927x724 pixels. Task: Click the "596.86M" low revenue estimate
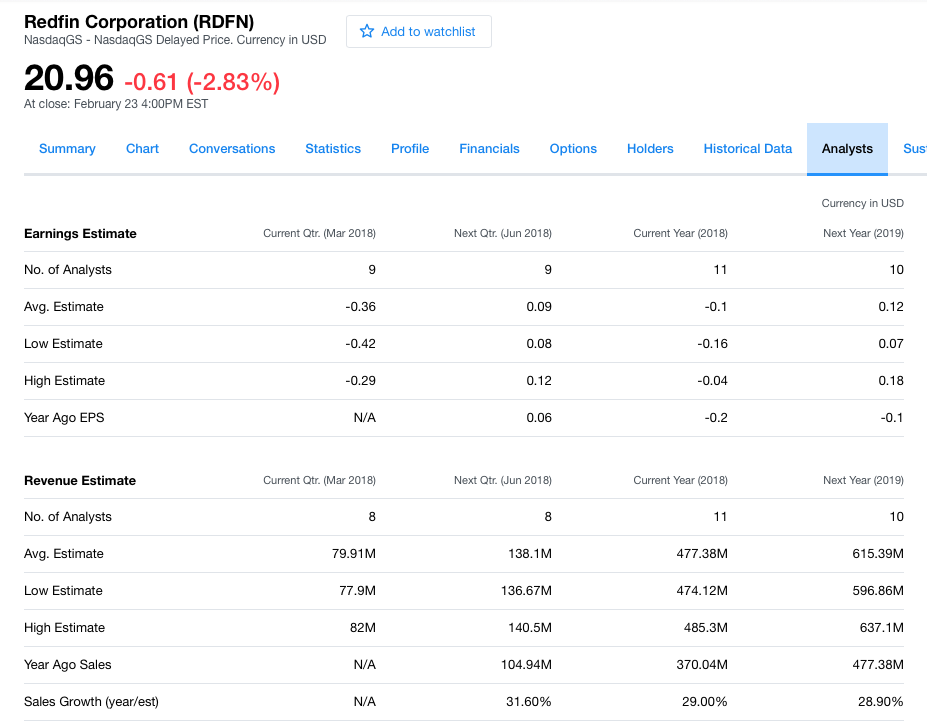tap(878, 590)
